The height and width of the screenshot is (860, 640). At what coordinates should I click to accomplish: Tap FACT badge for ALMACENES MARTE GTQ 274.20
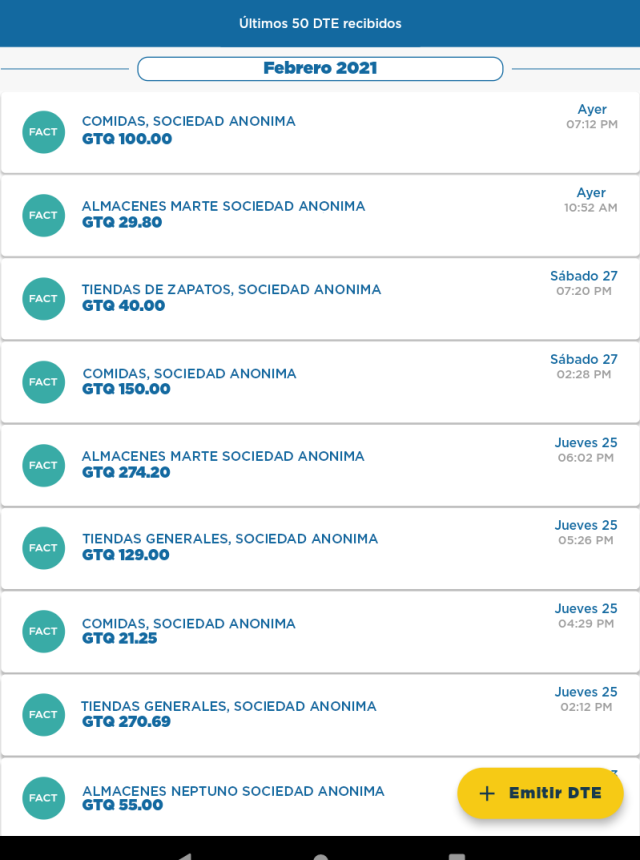coord(44,465)
